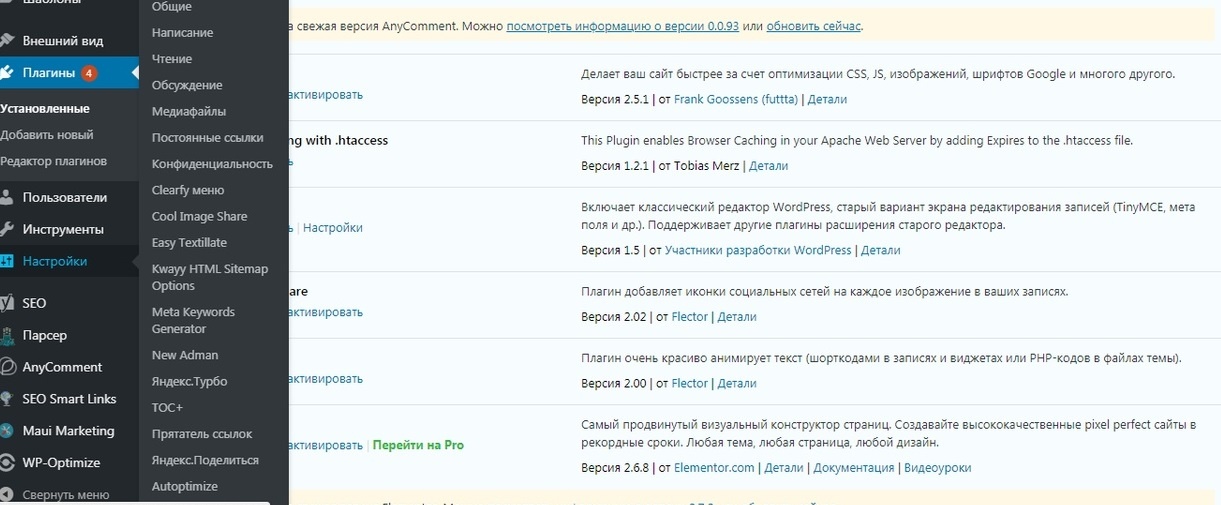Click the Инструменты wrench icon
The width and height of the screenshot is (1221, 505).
(x=6, y=230)
